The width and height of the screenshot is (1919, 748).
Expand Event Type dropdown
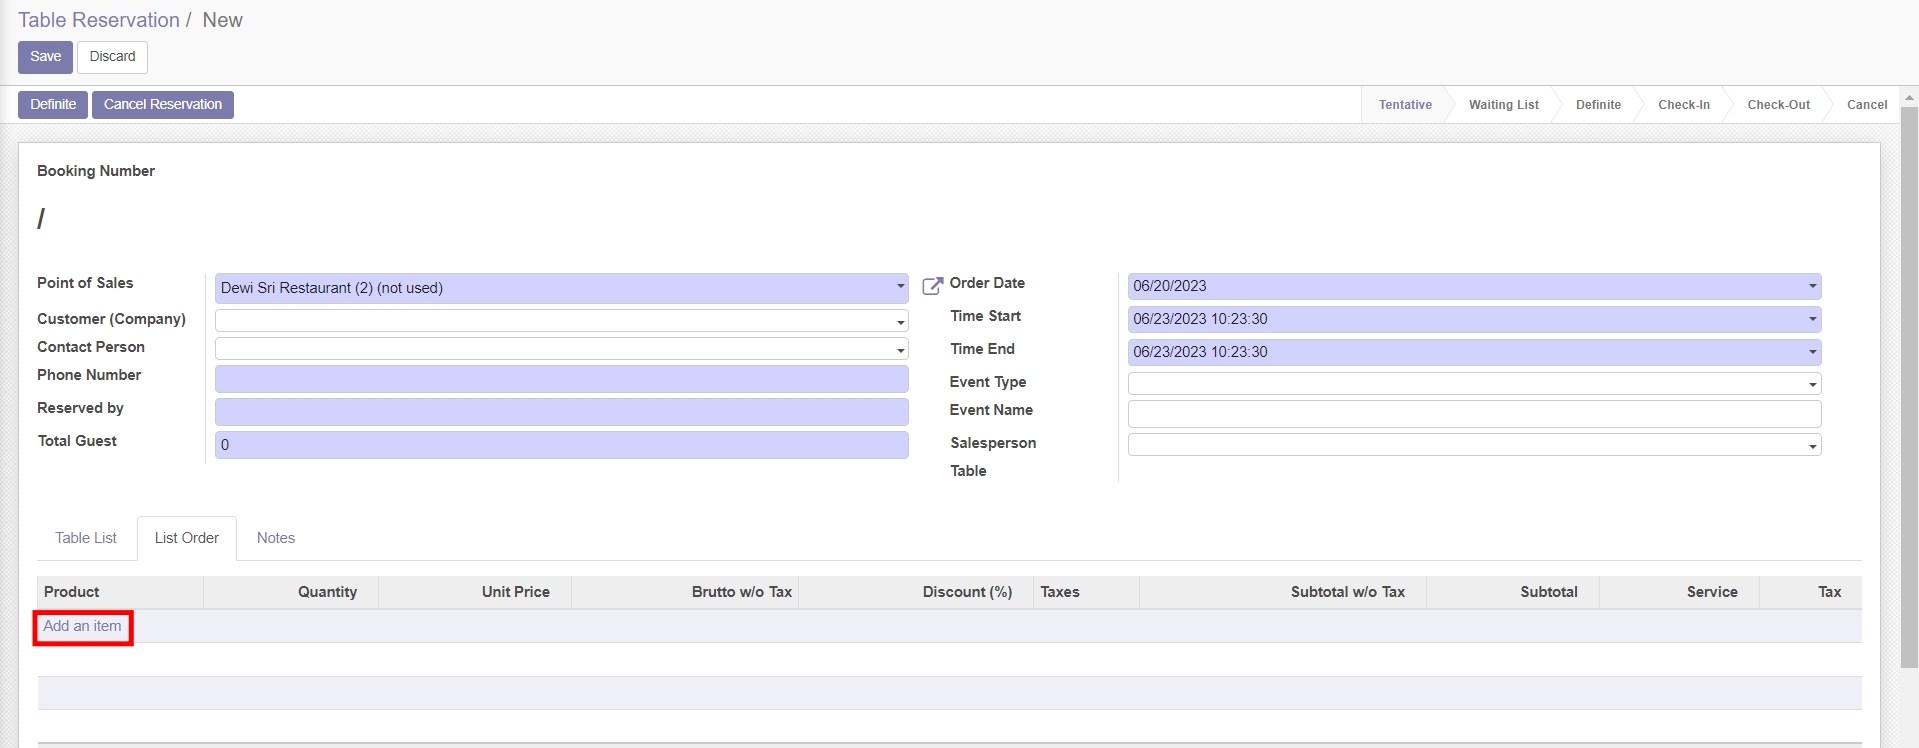coord(1812,384)
